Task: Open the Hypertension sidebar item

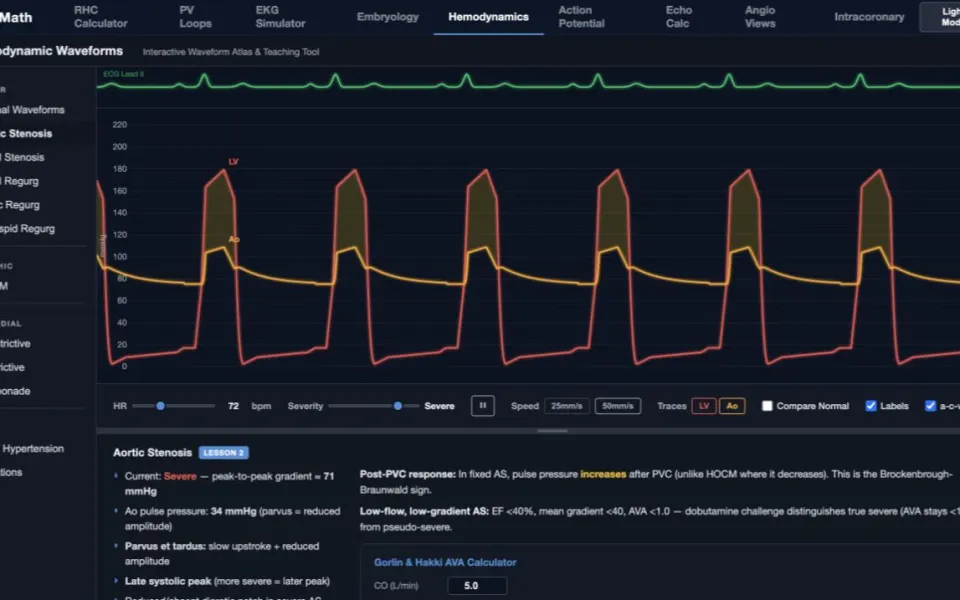Action: coord(32,449)
